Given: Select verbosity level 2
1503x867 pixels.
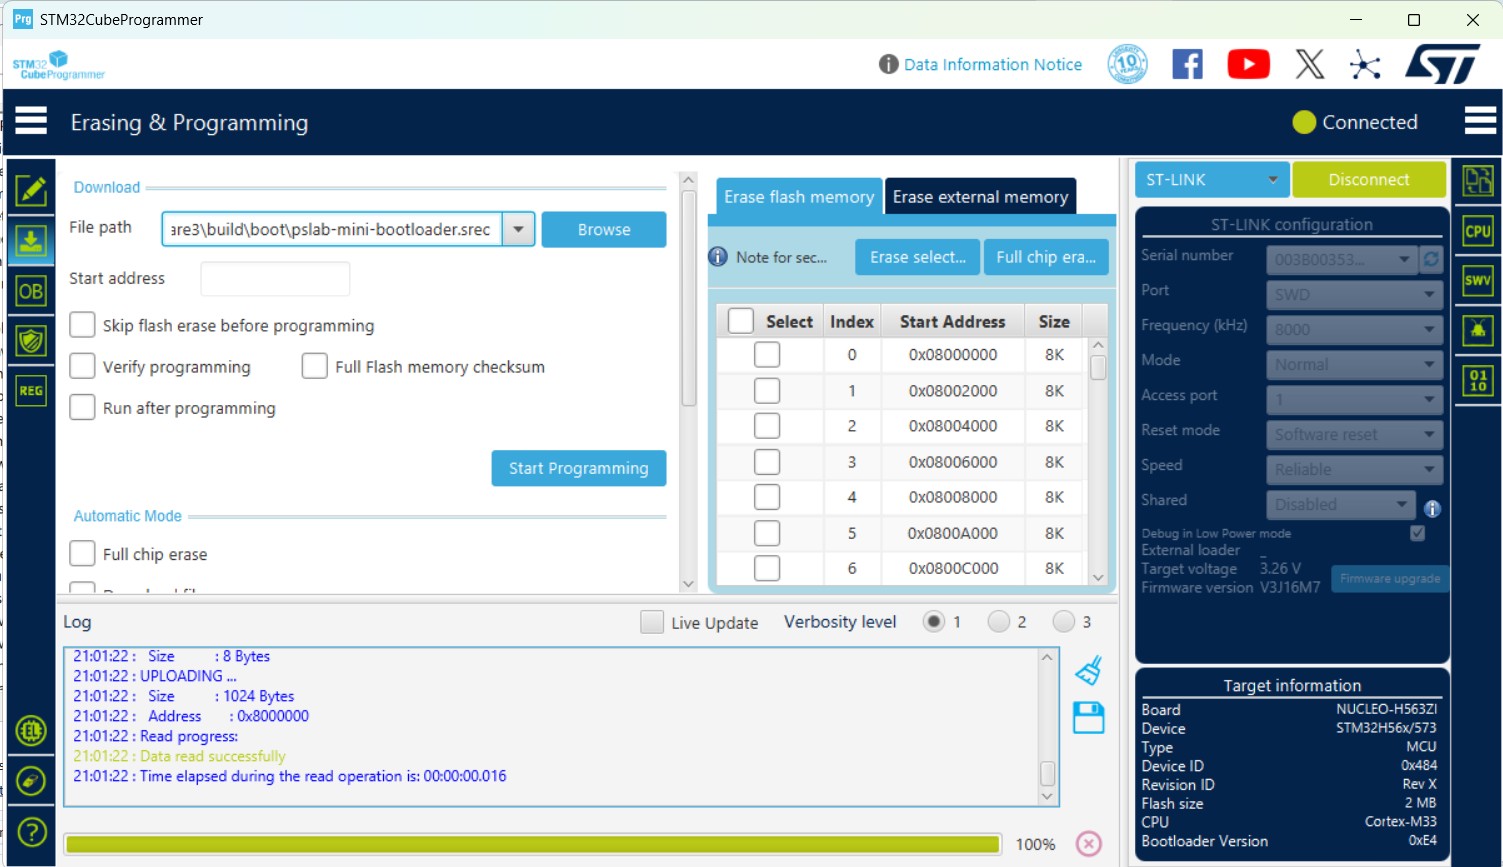Looking at the screenshot, I should 998,621.
